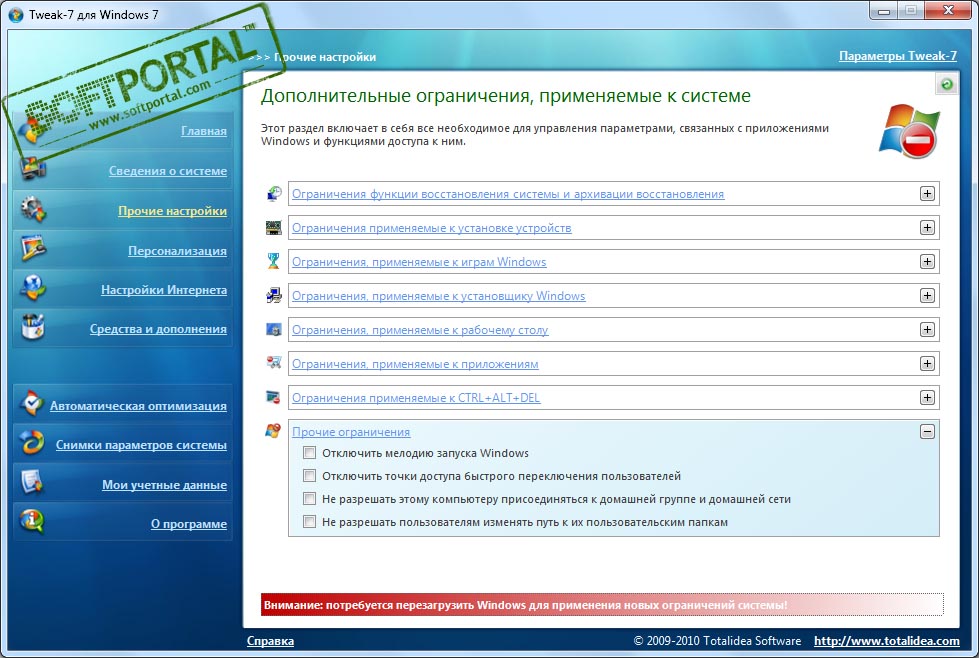Click the CTRL+ALT+DEL restrictions row icon
Viewport: 979px width, 658px height.
273,398
